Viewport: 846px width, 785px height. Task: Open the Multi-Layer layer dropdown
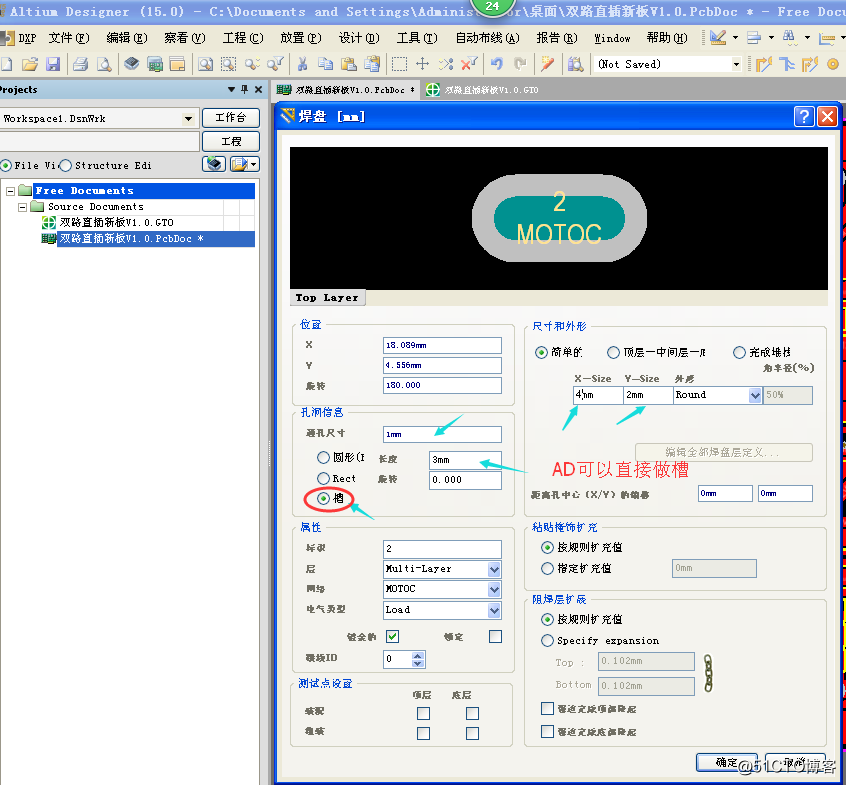pos(494,569)
